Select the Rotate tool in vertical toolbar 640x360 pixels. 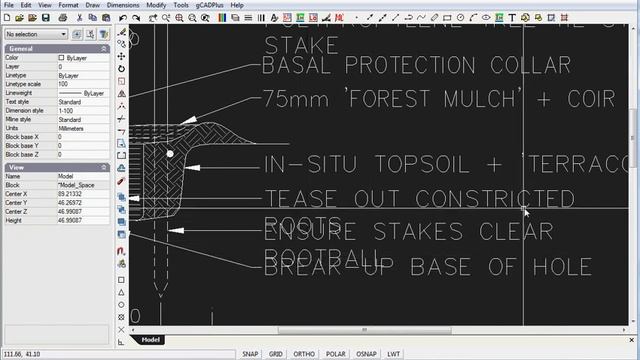coord(121,69)
